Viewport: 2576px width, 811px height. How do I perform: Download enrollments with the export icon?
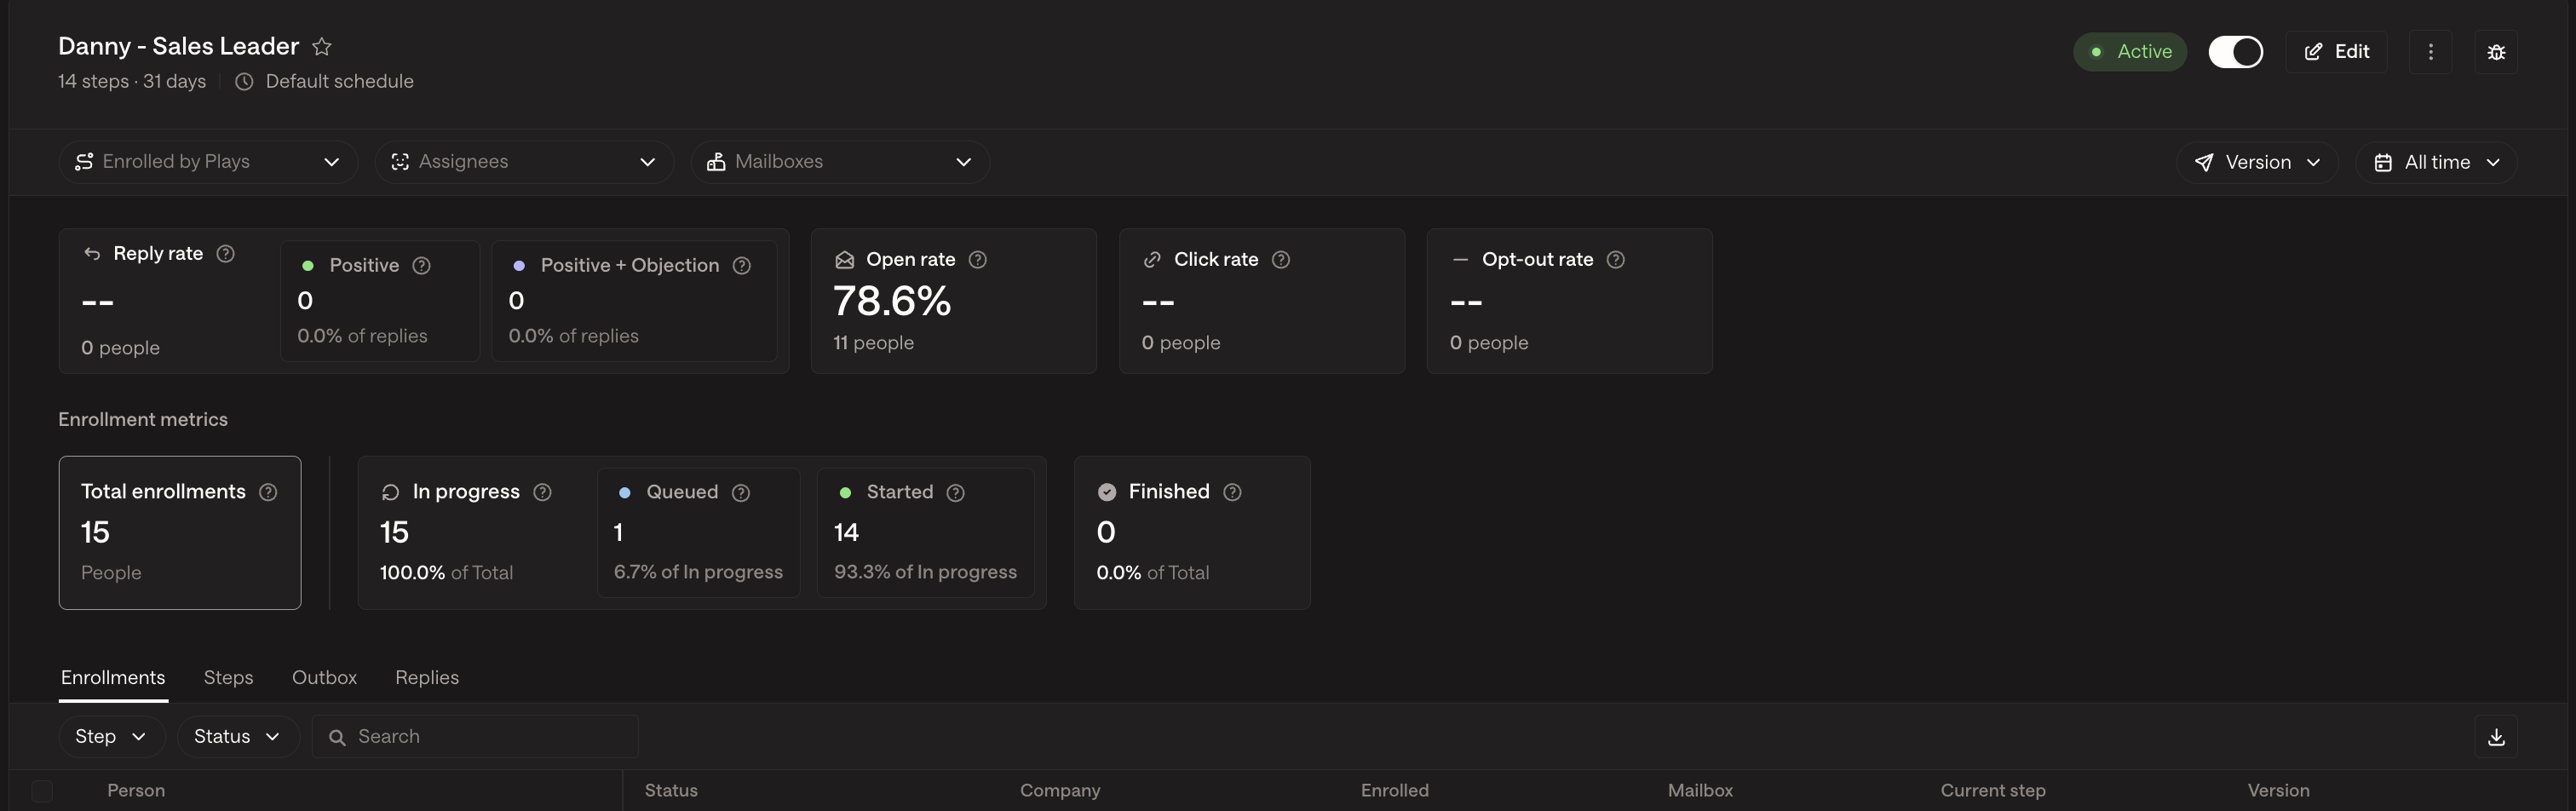2496,737
